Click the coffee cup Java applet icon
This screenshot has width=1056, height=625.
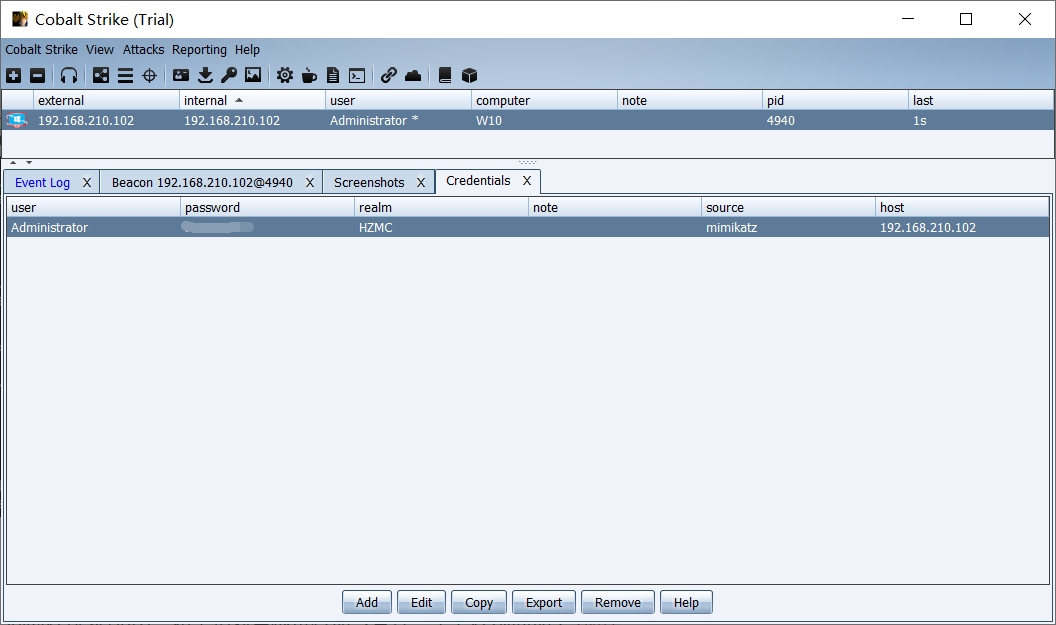(309, 75)
